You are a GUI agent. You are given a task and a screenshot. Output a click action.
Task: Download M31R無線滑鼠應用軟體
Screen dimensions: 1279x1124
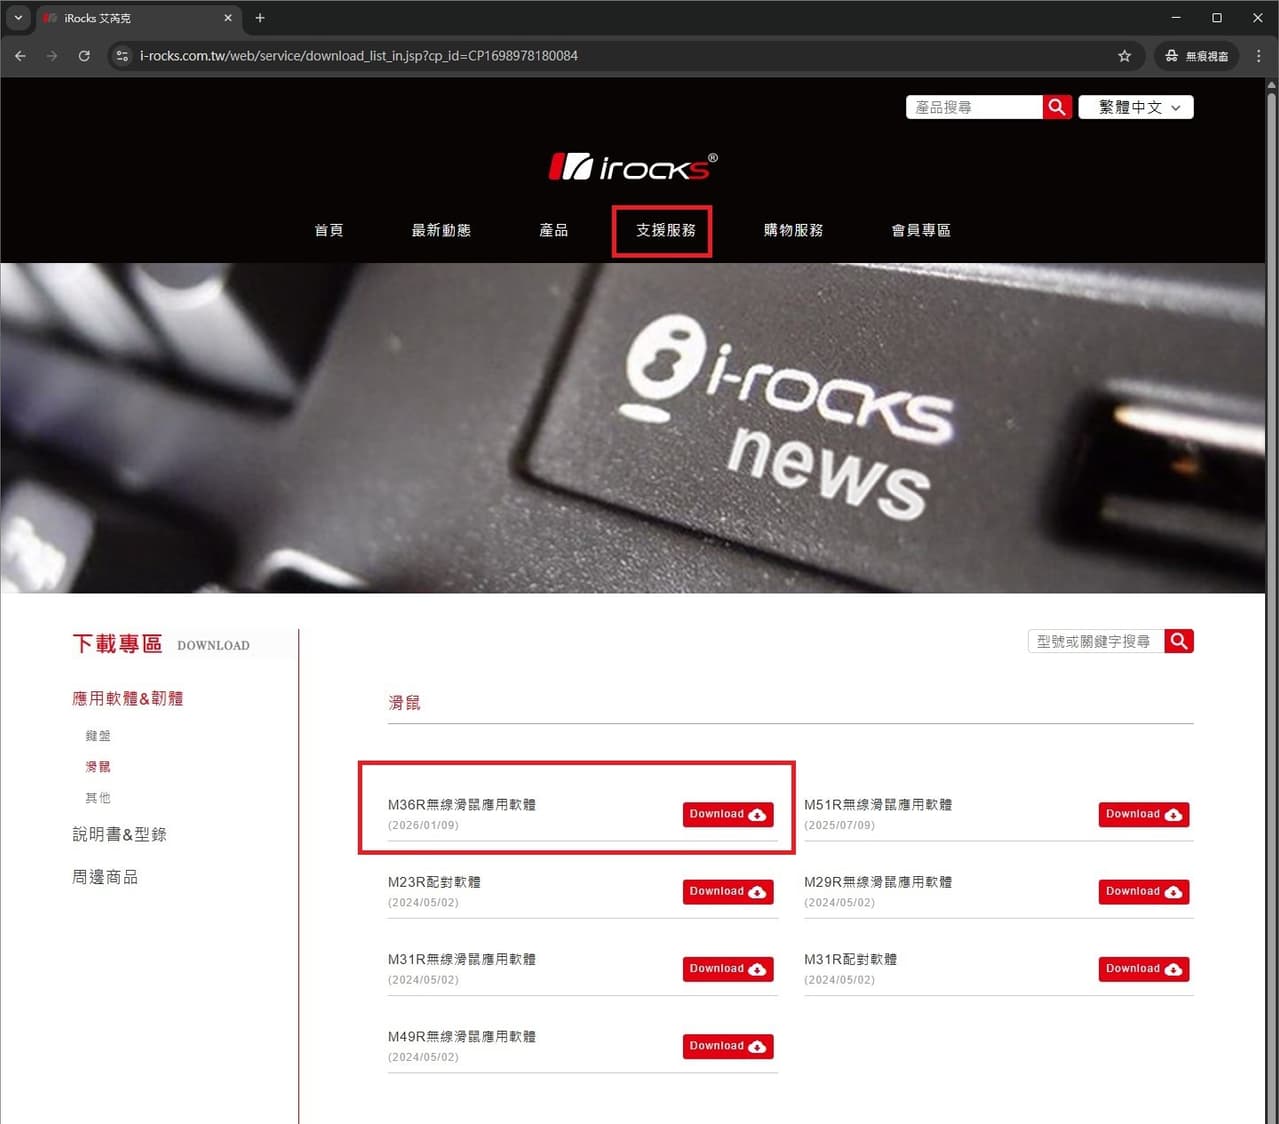[x=728, y=969]
